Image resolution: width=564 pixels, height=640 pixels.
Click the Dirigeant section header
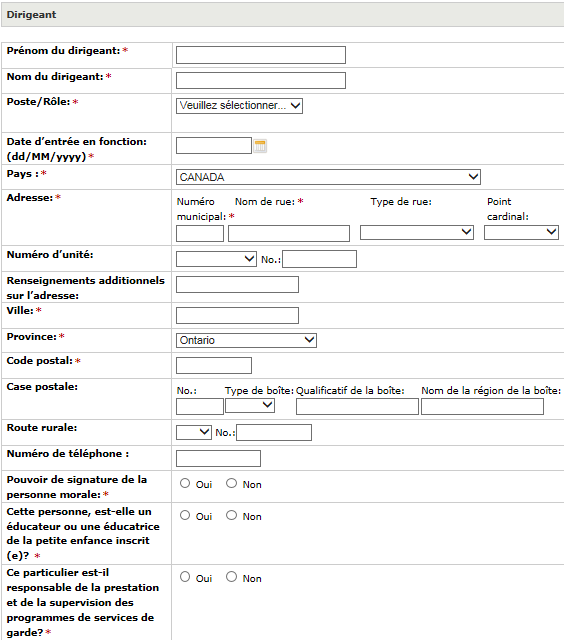282,15
